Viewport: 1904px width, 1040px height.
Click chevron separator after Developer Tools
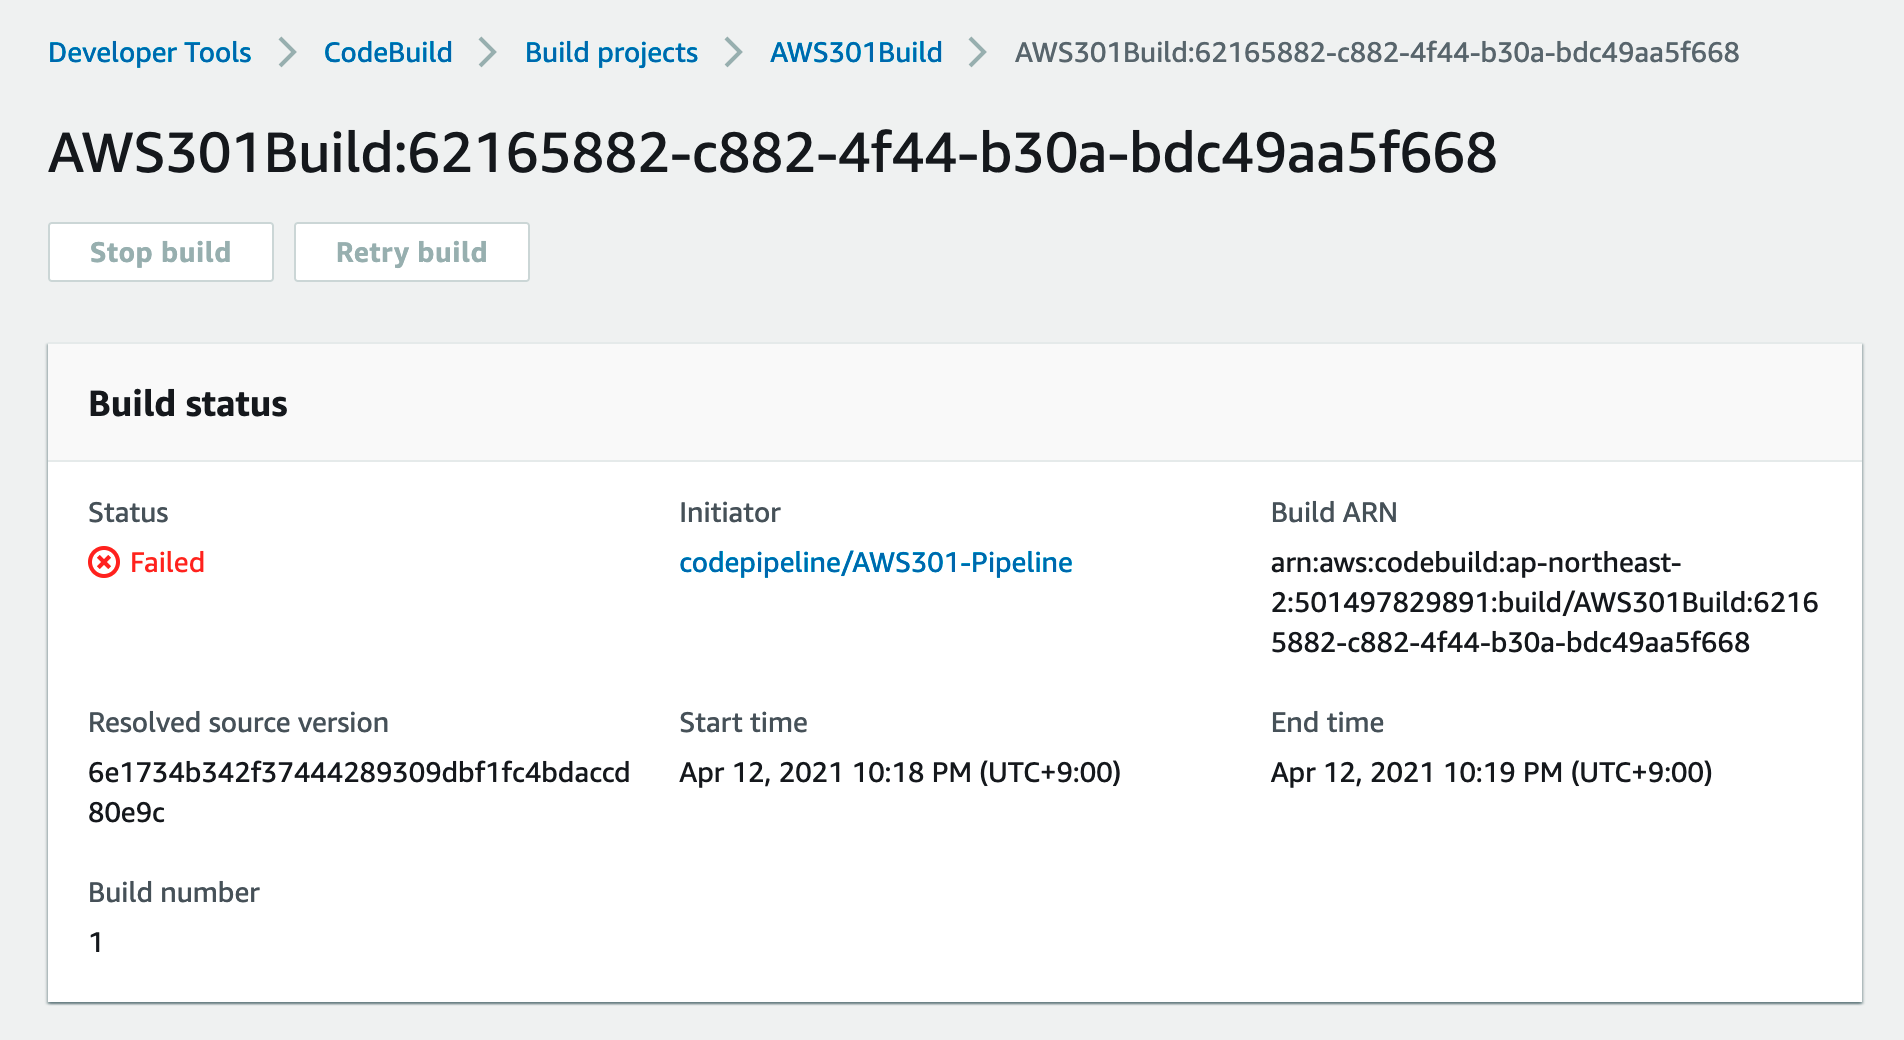point(288,52)
